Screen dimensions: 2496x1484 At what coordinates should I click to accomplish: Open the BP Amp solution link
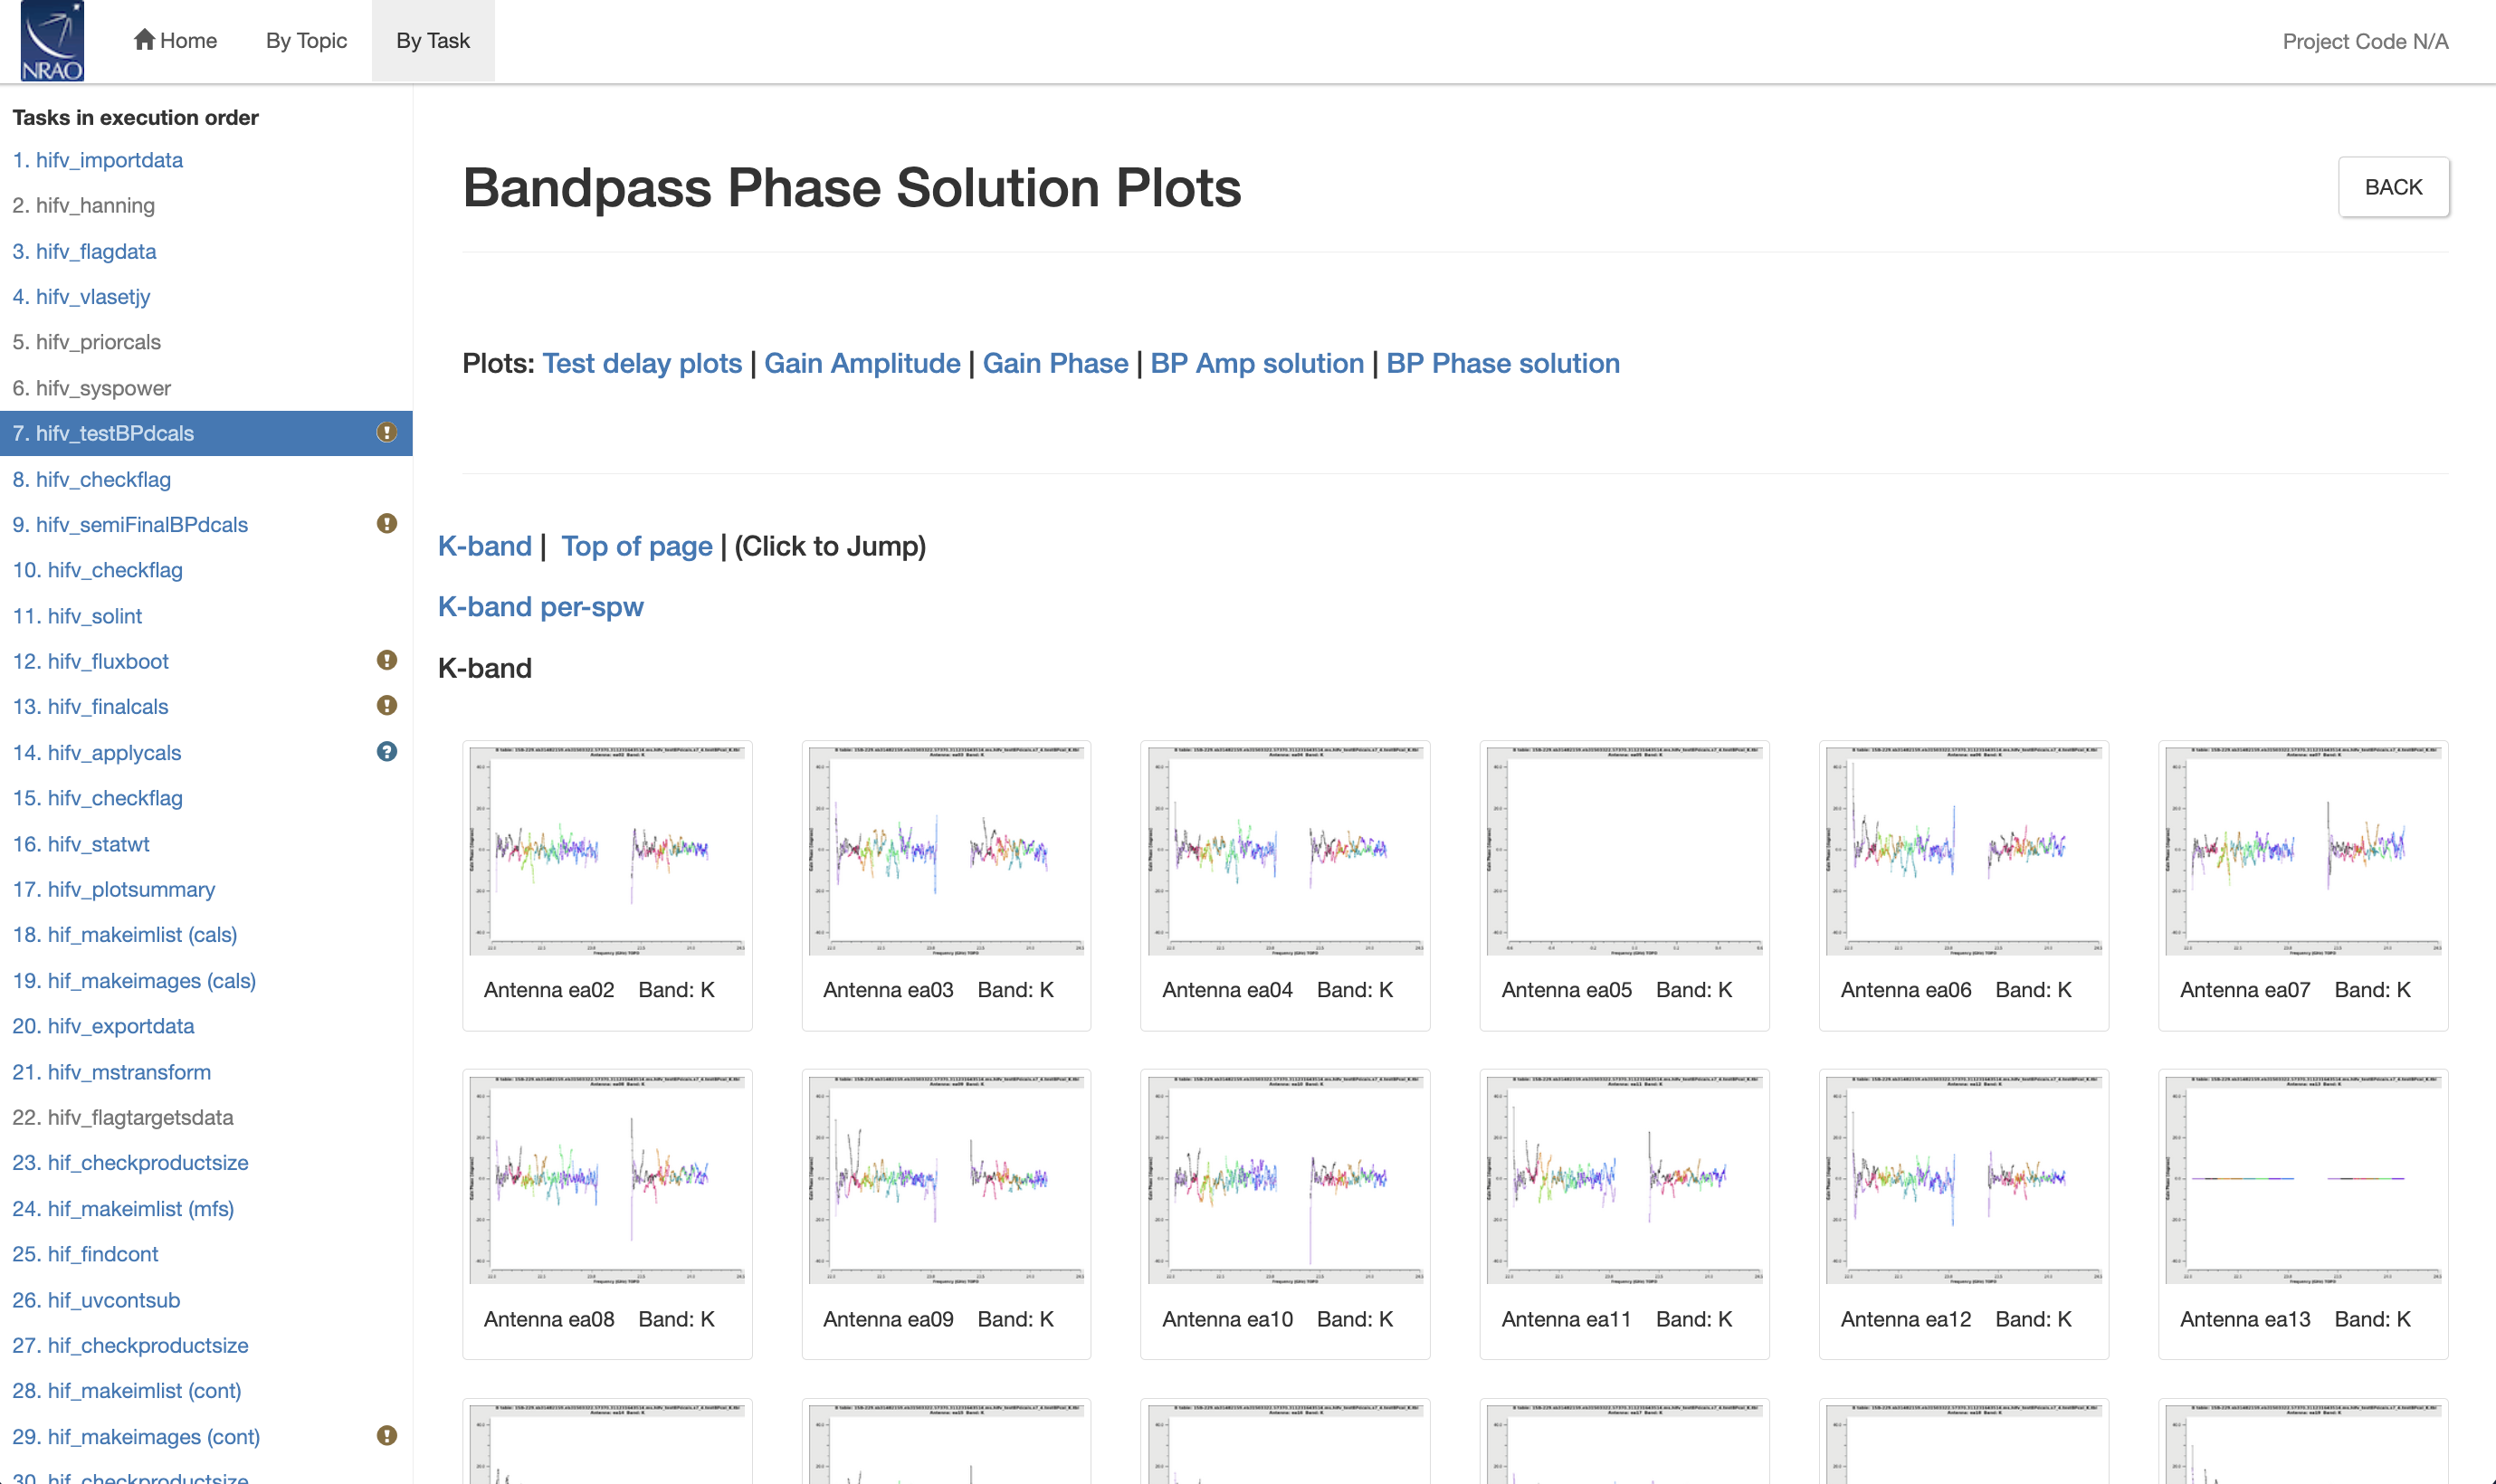(1257, 364)
